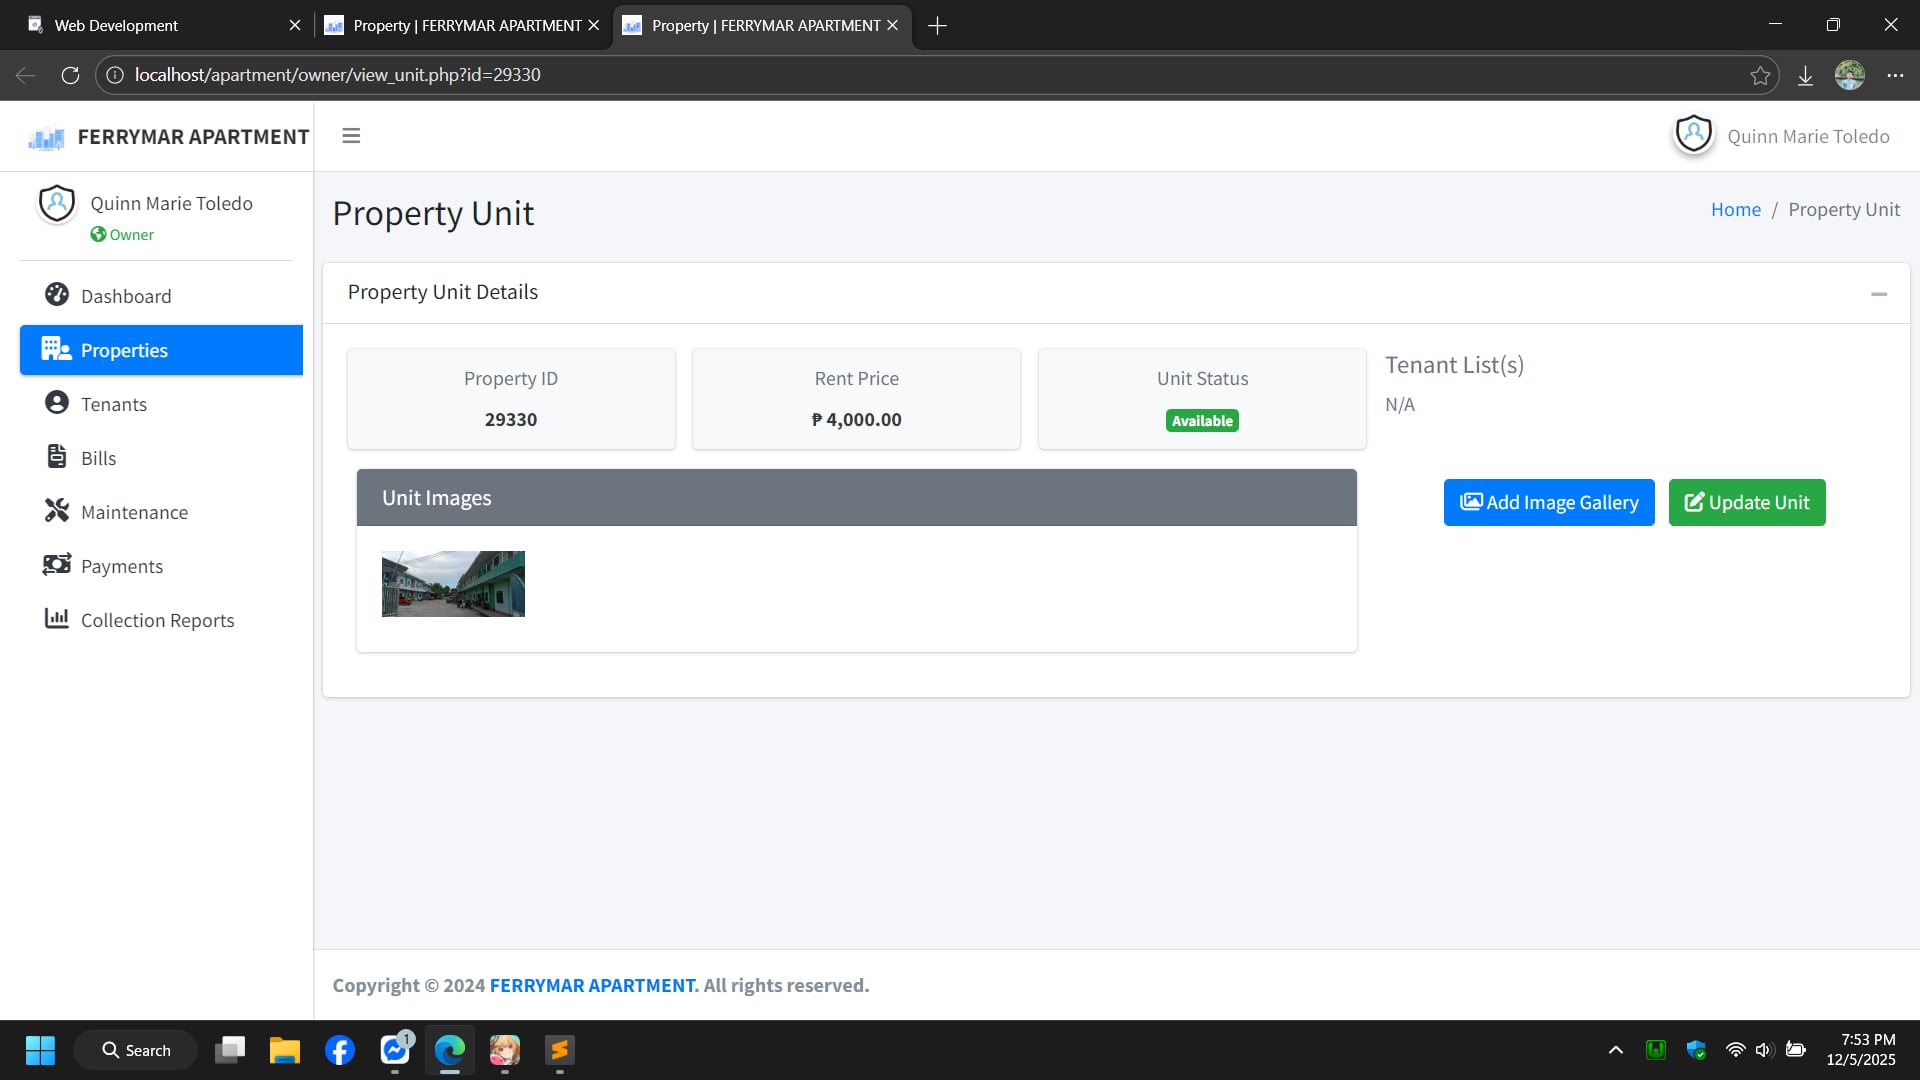Open the Tenants page
The image size is (1920, 1080).
113,404
